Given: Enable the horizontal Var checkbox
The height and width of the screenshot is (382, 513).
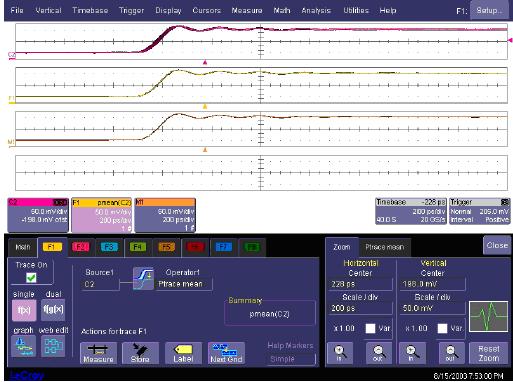Looking at the screenshot, I should [x=370, y=328].
